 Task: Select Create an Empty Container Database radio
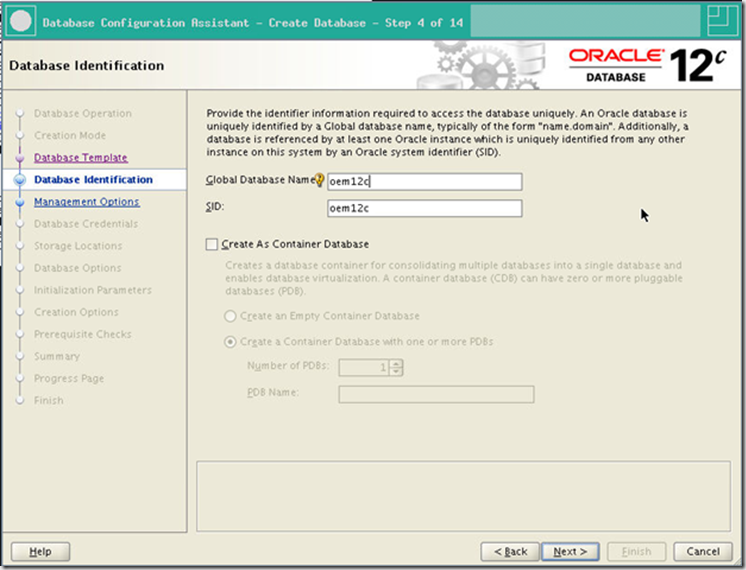click(230, 316)
